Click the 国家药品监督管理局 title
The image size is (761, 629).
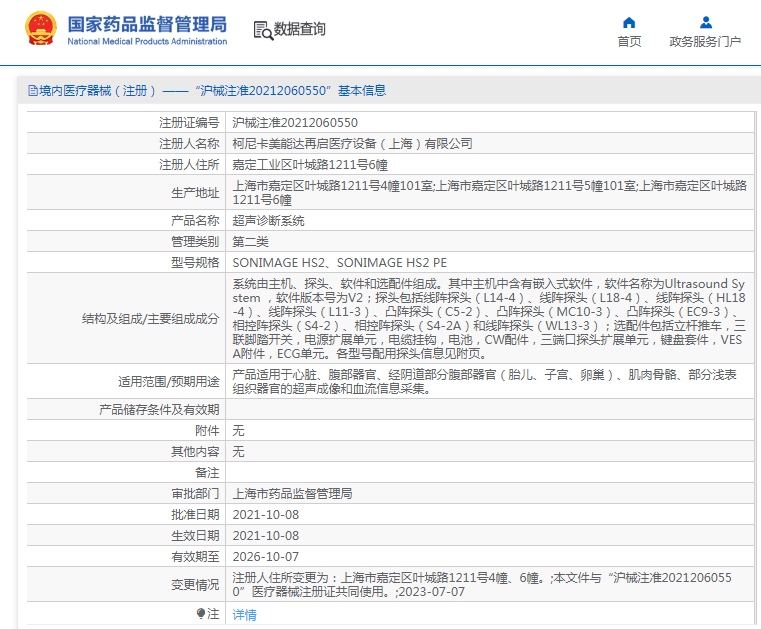tap(147, 24)
